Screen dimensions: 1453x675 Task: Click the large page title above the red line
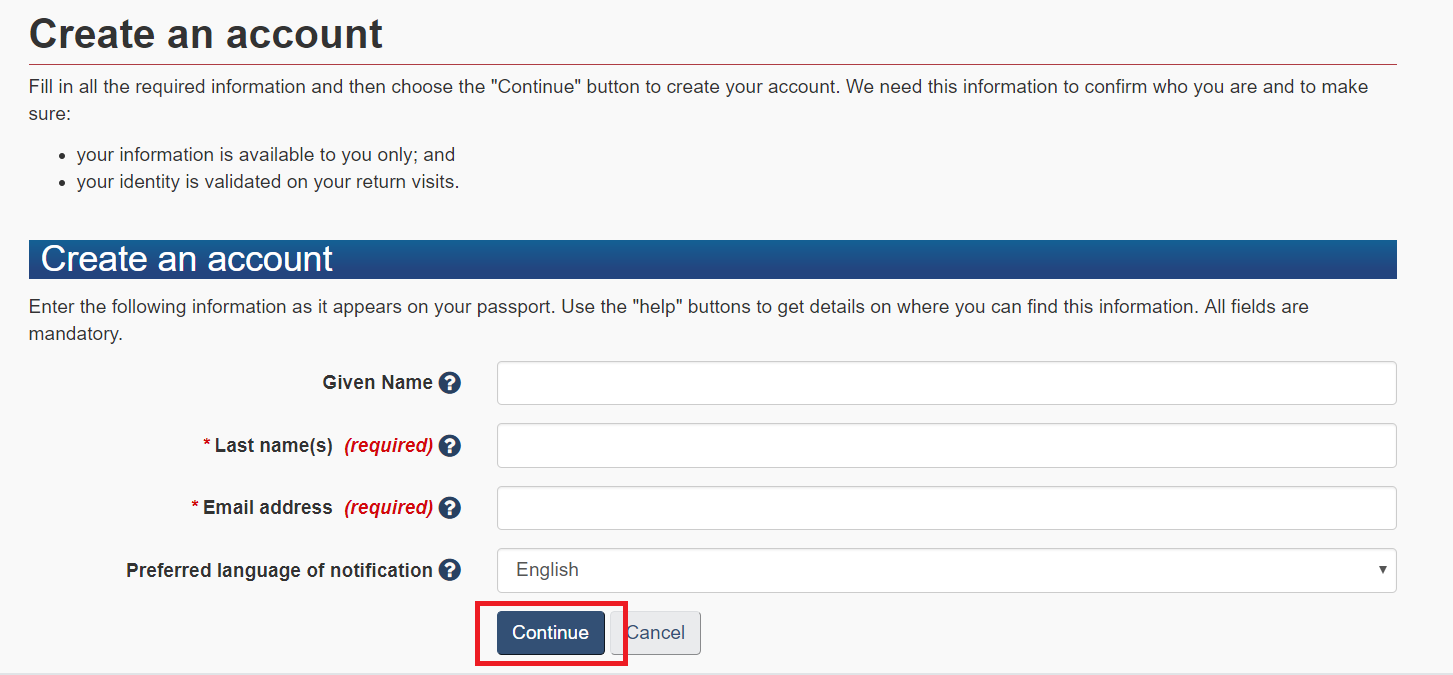coord(206,34)
